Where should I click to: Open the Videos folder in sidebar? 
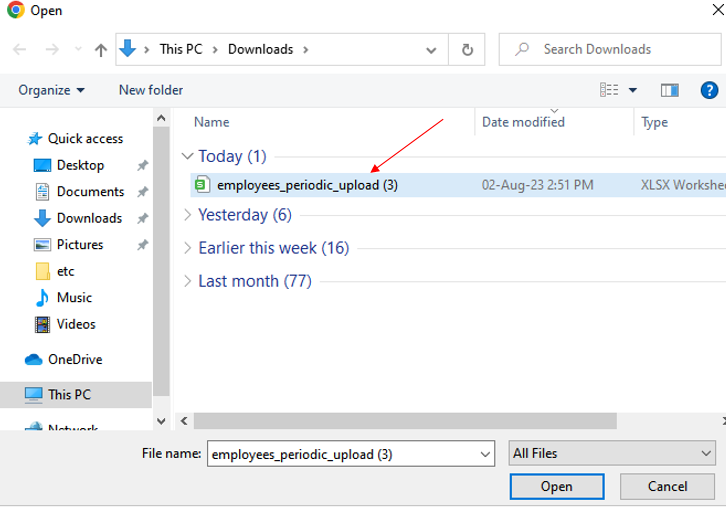tap(75, 324)
